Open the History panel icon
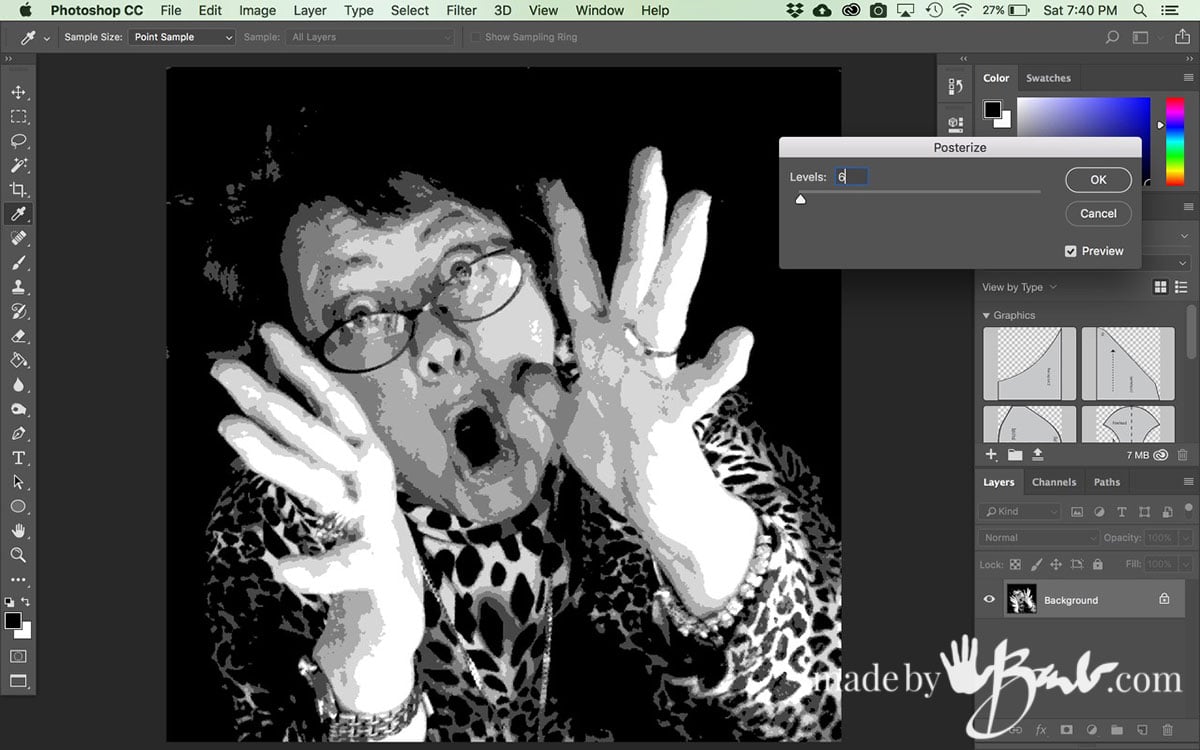This screenshot has width=1200, height=750. [955, 87]
